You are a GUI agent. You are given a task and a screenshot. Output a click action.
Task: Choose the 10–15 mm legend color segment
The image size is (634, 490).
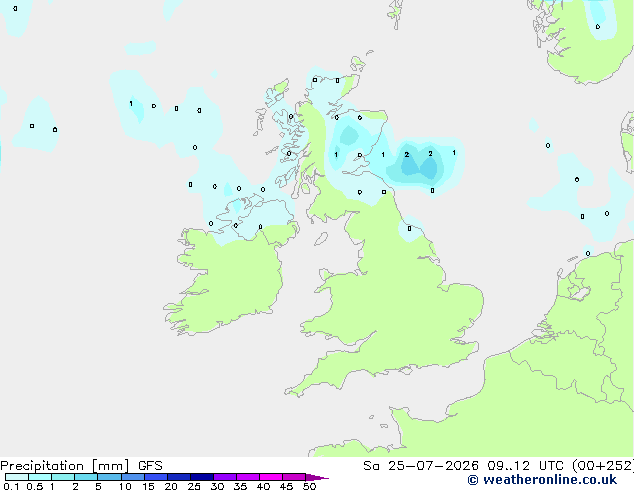tap(132, 477)
